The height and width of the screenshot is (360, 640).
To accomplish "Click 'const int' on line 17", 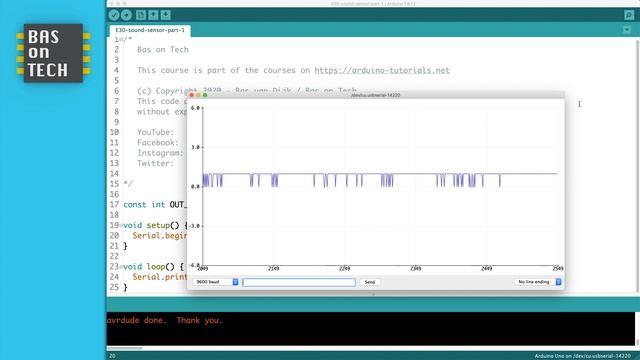I will [x=144, y=204].
